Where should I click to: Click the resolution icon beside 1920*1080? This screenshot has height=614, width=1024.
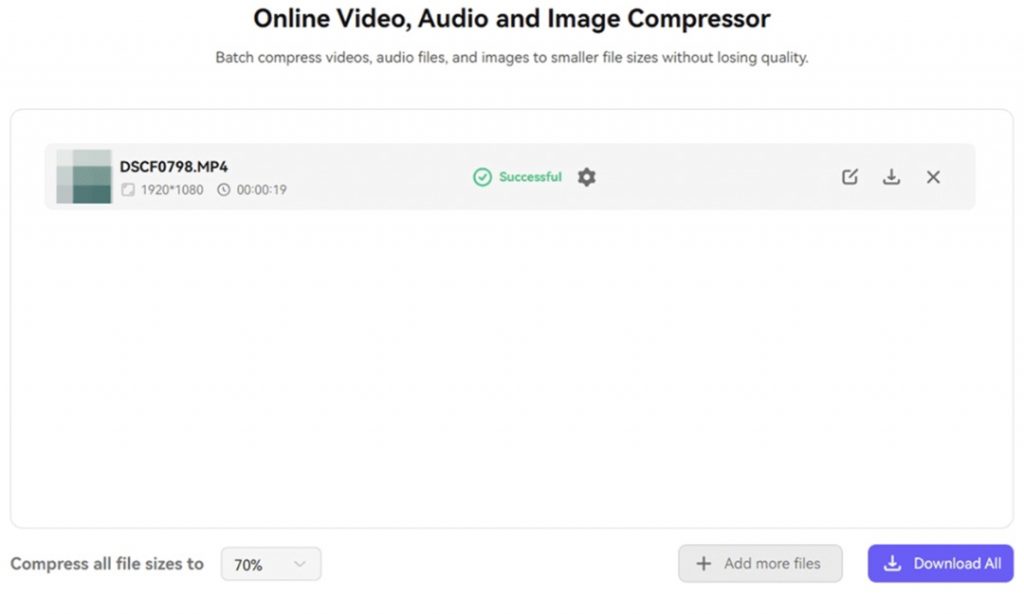pos(127,190)
